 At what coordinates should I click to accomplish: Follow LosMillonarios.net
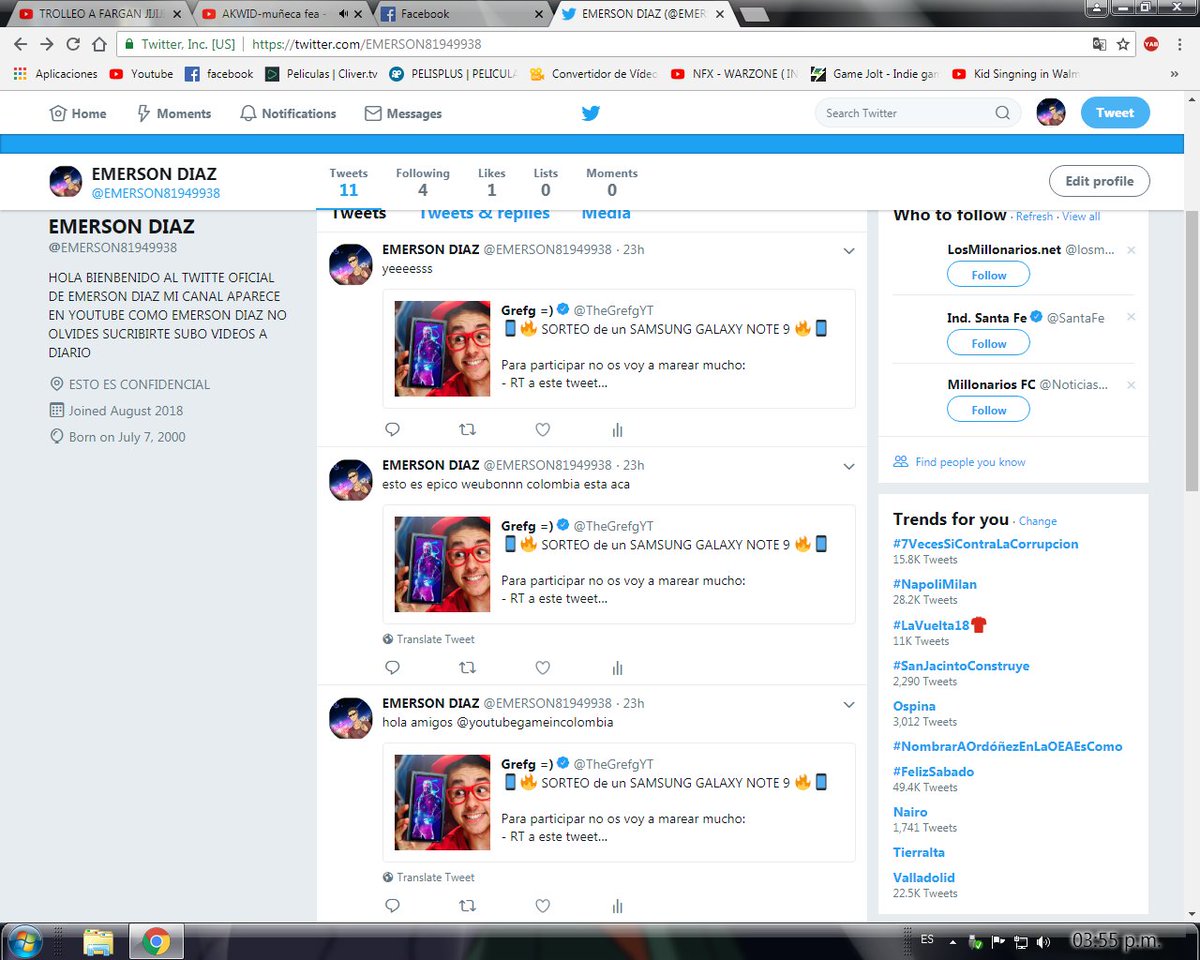(988, 275)
